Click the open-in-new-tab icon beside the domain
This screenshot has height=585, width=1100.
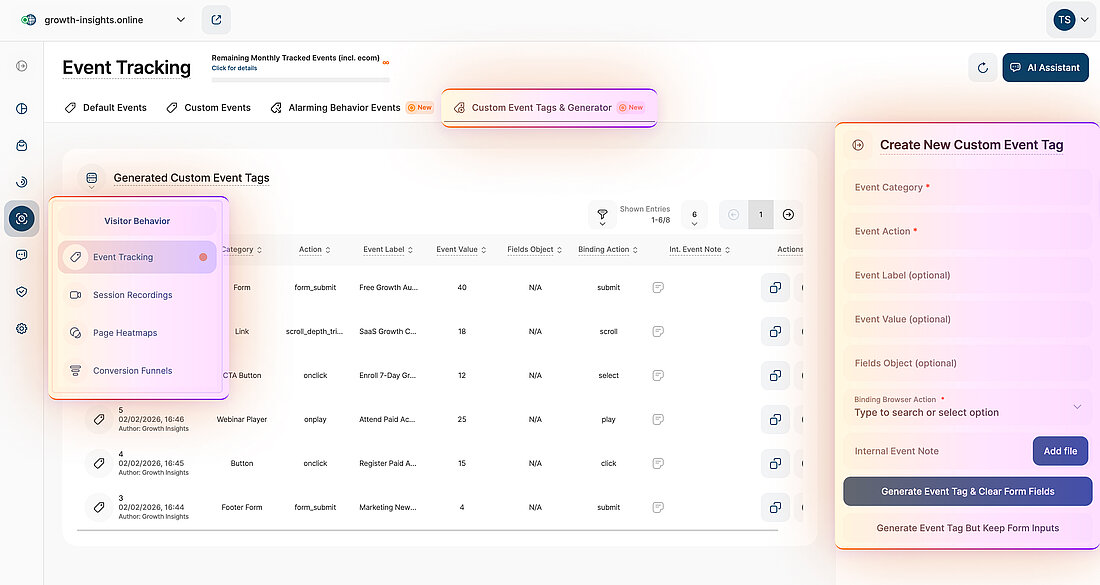216,19
